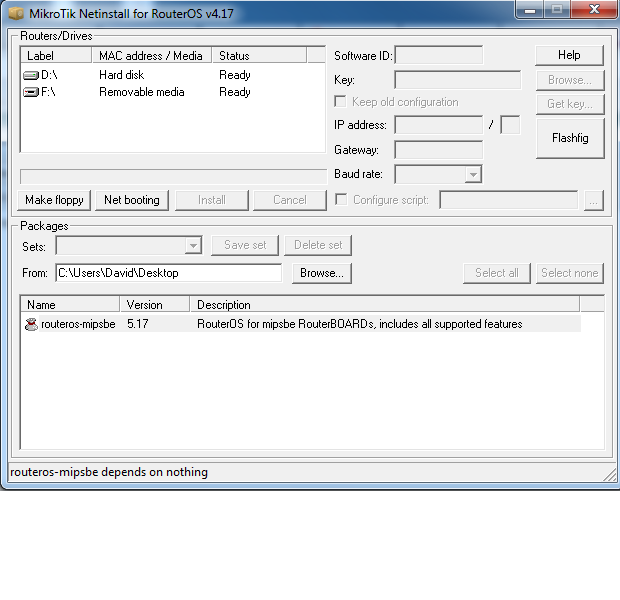Click the window resize grip corner
This screenshot has width=620, height=600.
[610, 474]
